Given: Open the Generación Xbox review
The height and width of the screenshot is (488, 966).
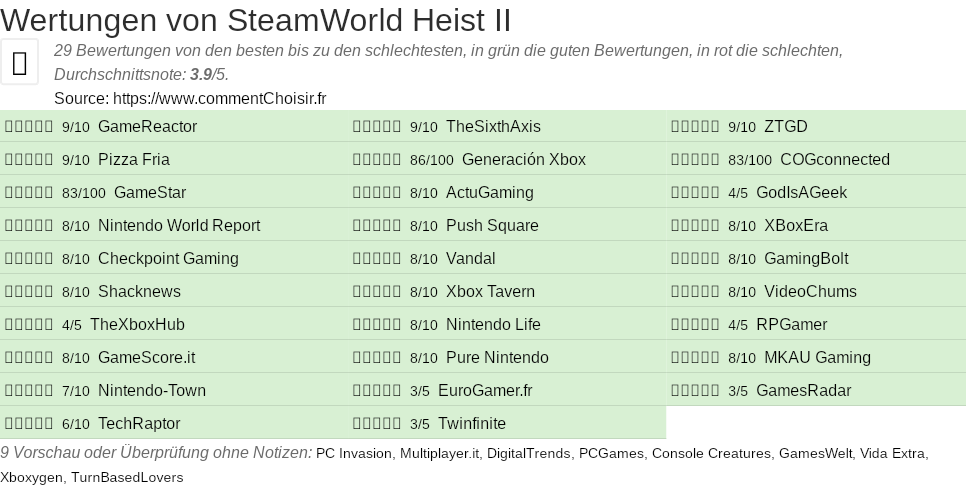Looking at the screenshot, I should tap(523, 160).
